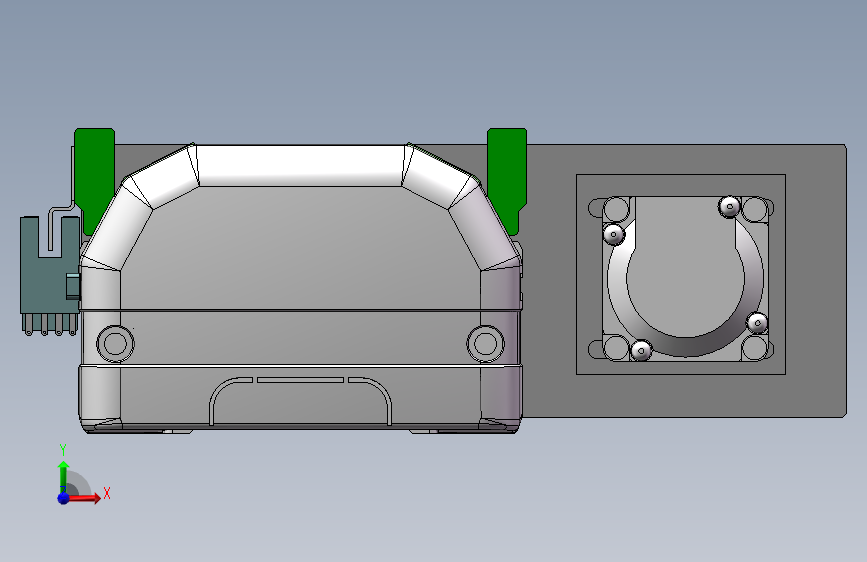Select the small light square on connector
Screen dimensions: 867x562
tap(73, 286)
